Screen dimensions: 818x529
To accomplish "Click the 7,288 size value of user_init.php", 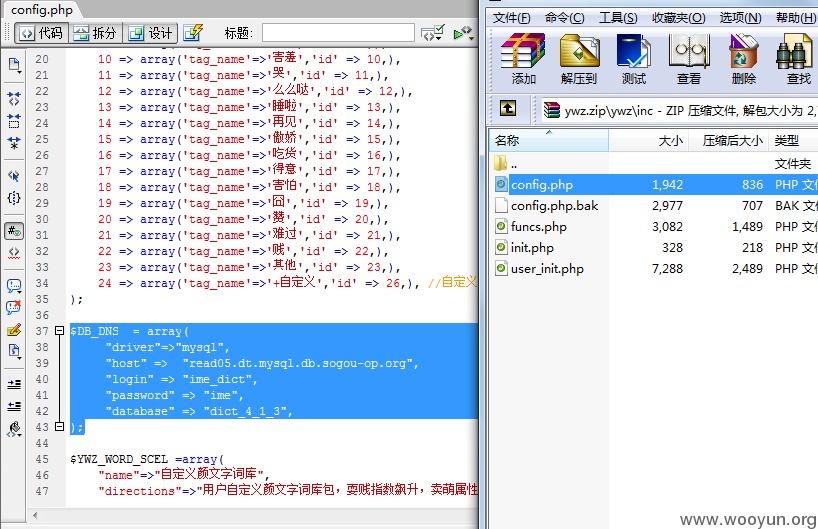I will 667,269.
